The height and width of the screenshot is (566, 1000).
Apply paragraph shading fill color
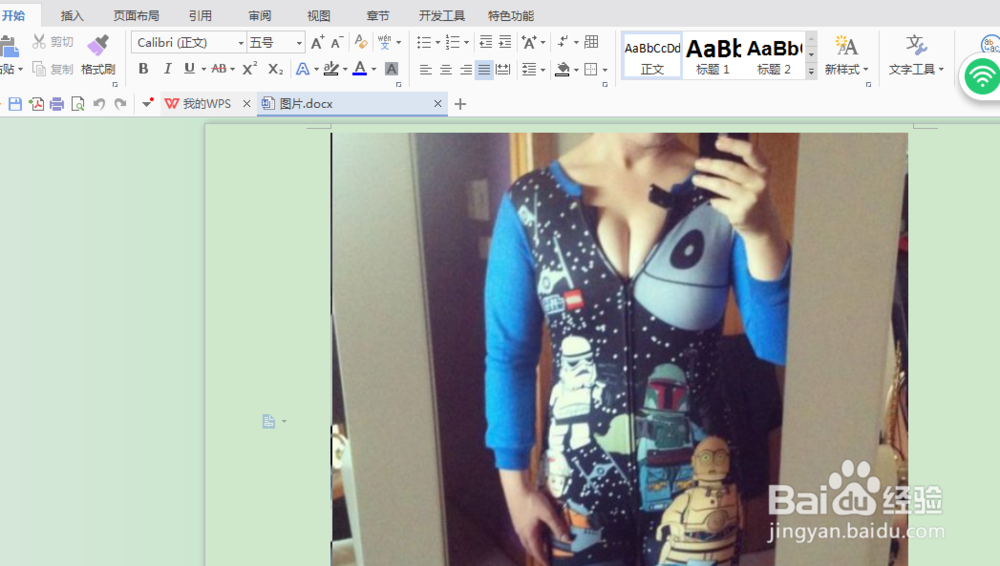(562, 69)
